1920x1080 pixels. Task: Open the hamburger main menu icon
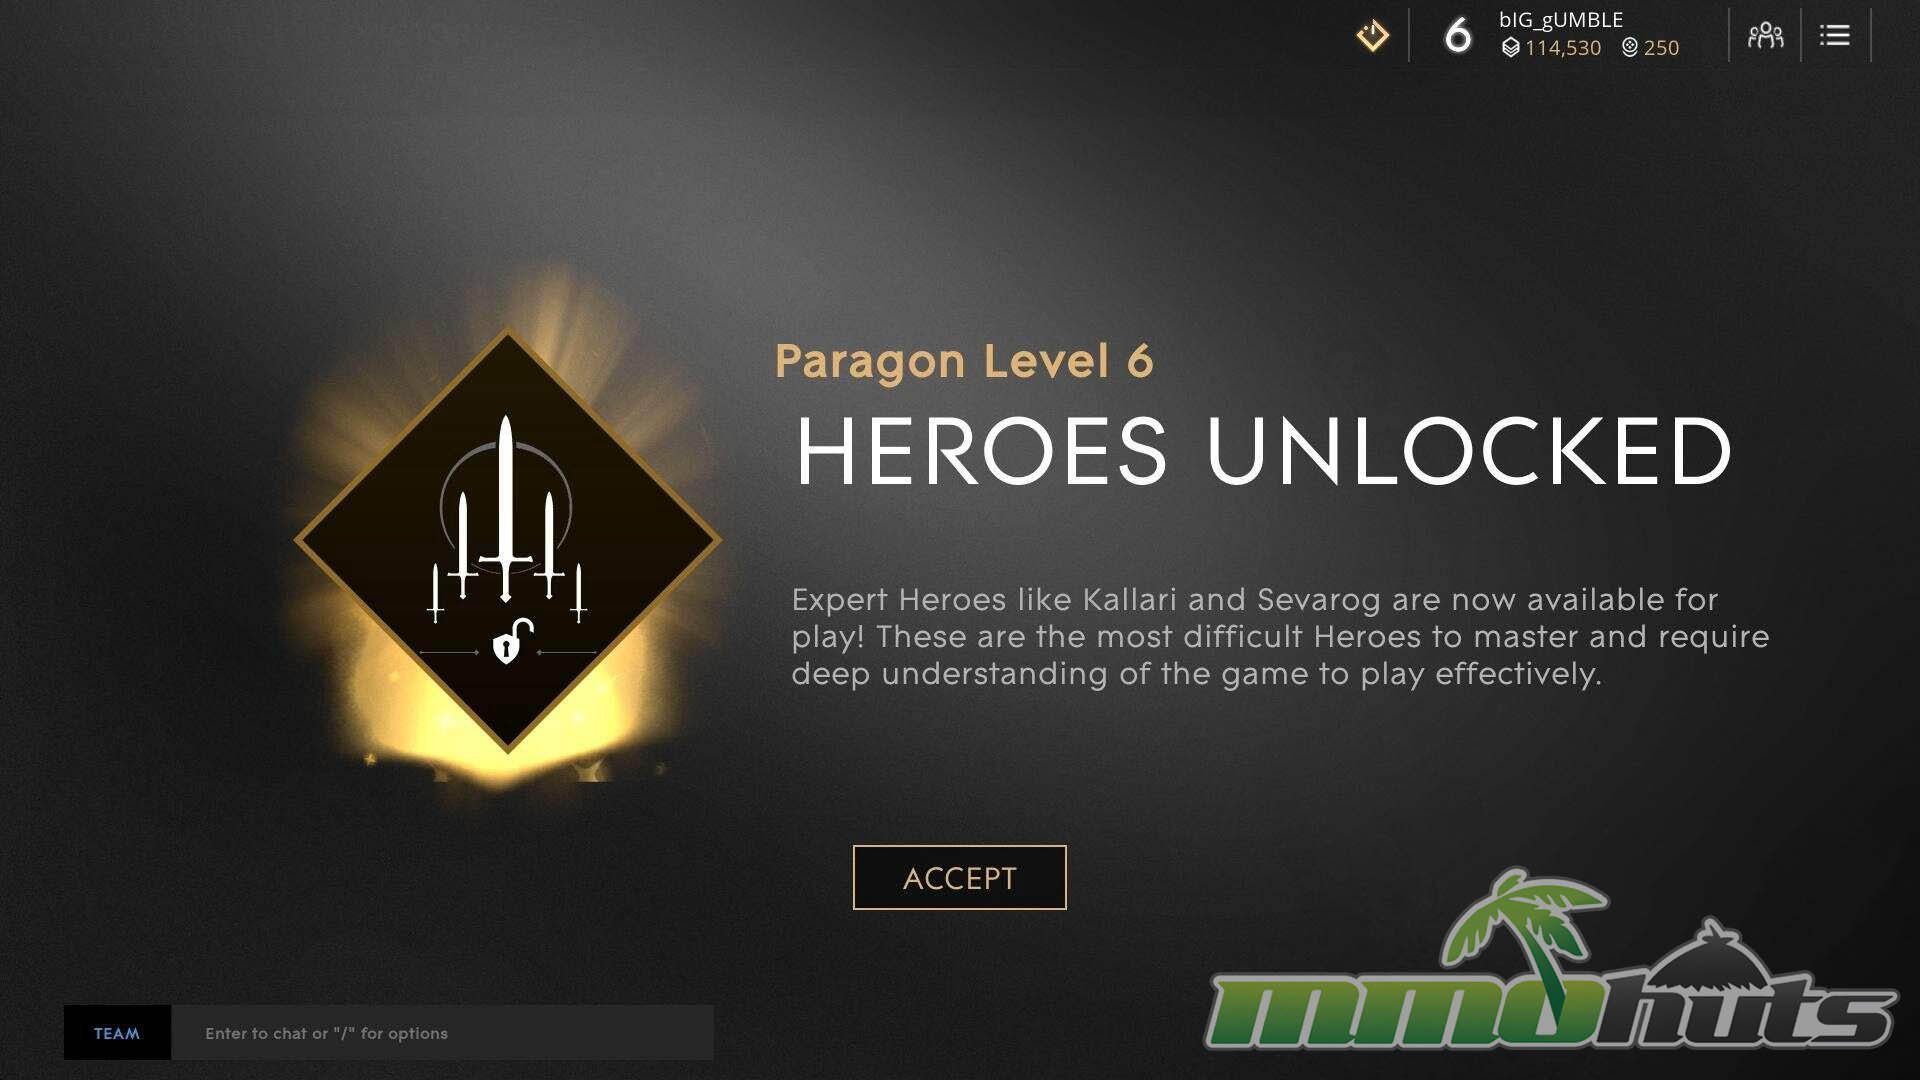(1834, 36)
